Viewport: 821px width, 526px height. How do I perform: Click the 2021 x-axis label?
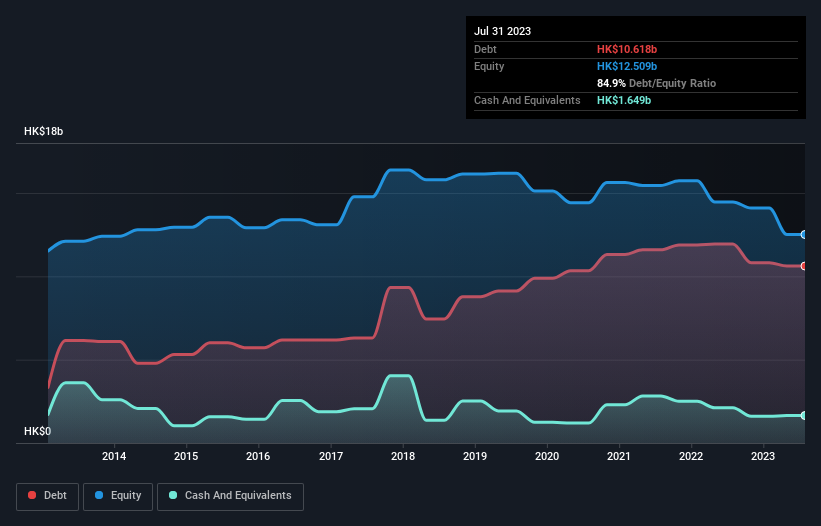[x=619, y=456]
